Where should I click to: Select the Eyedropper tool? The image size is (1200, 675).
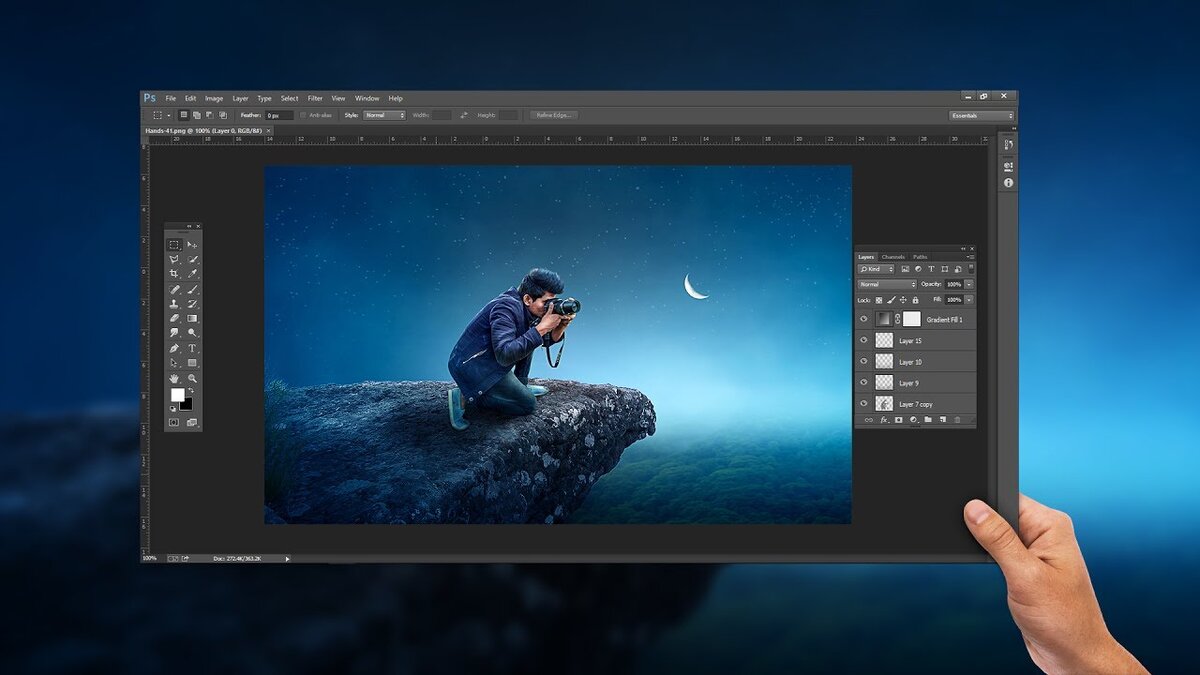[192, 274]
